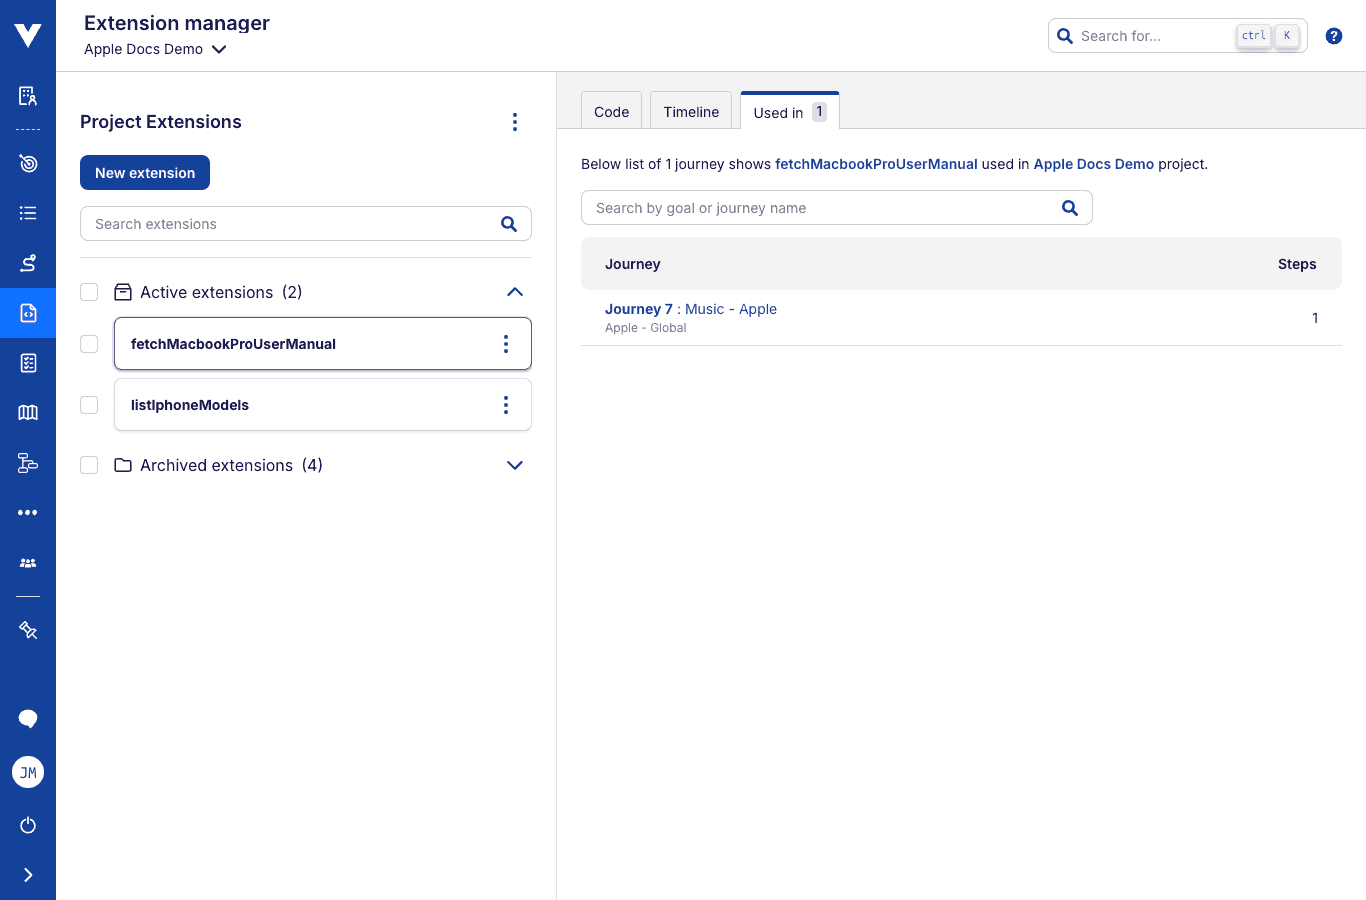
Task: Click the chat bubble support icon
Action: tap(28, 718)
